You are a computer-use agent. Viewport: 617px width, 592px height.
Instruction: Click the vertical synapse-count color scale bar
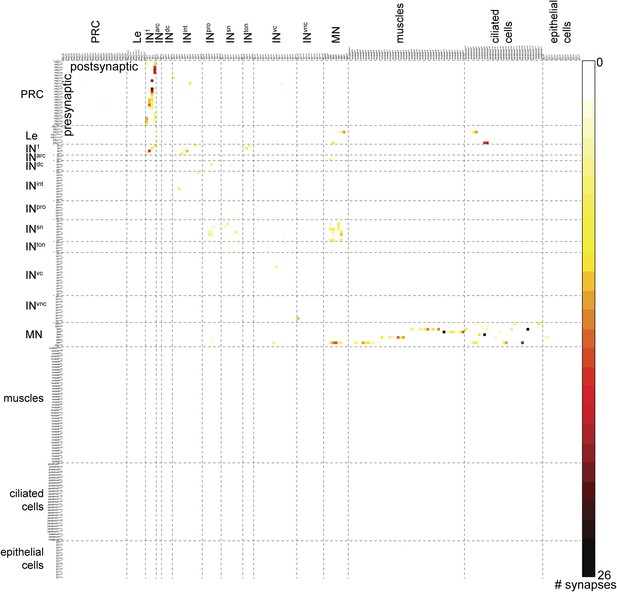pyautogui.click(x=589, y=318)
